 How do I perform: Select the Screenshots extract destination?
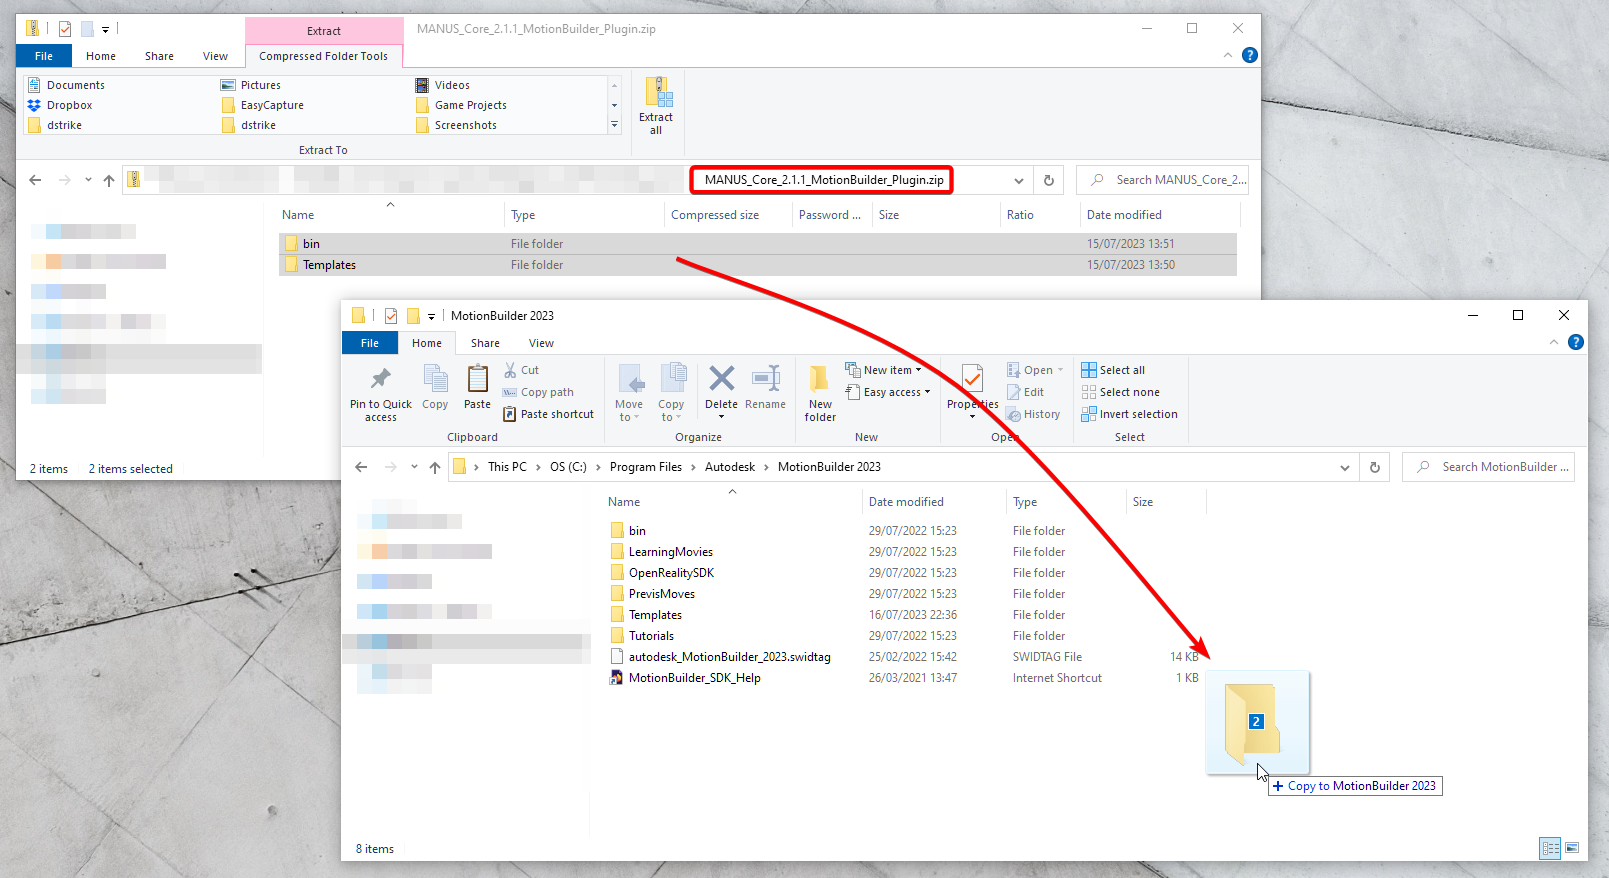point(465,125)
